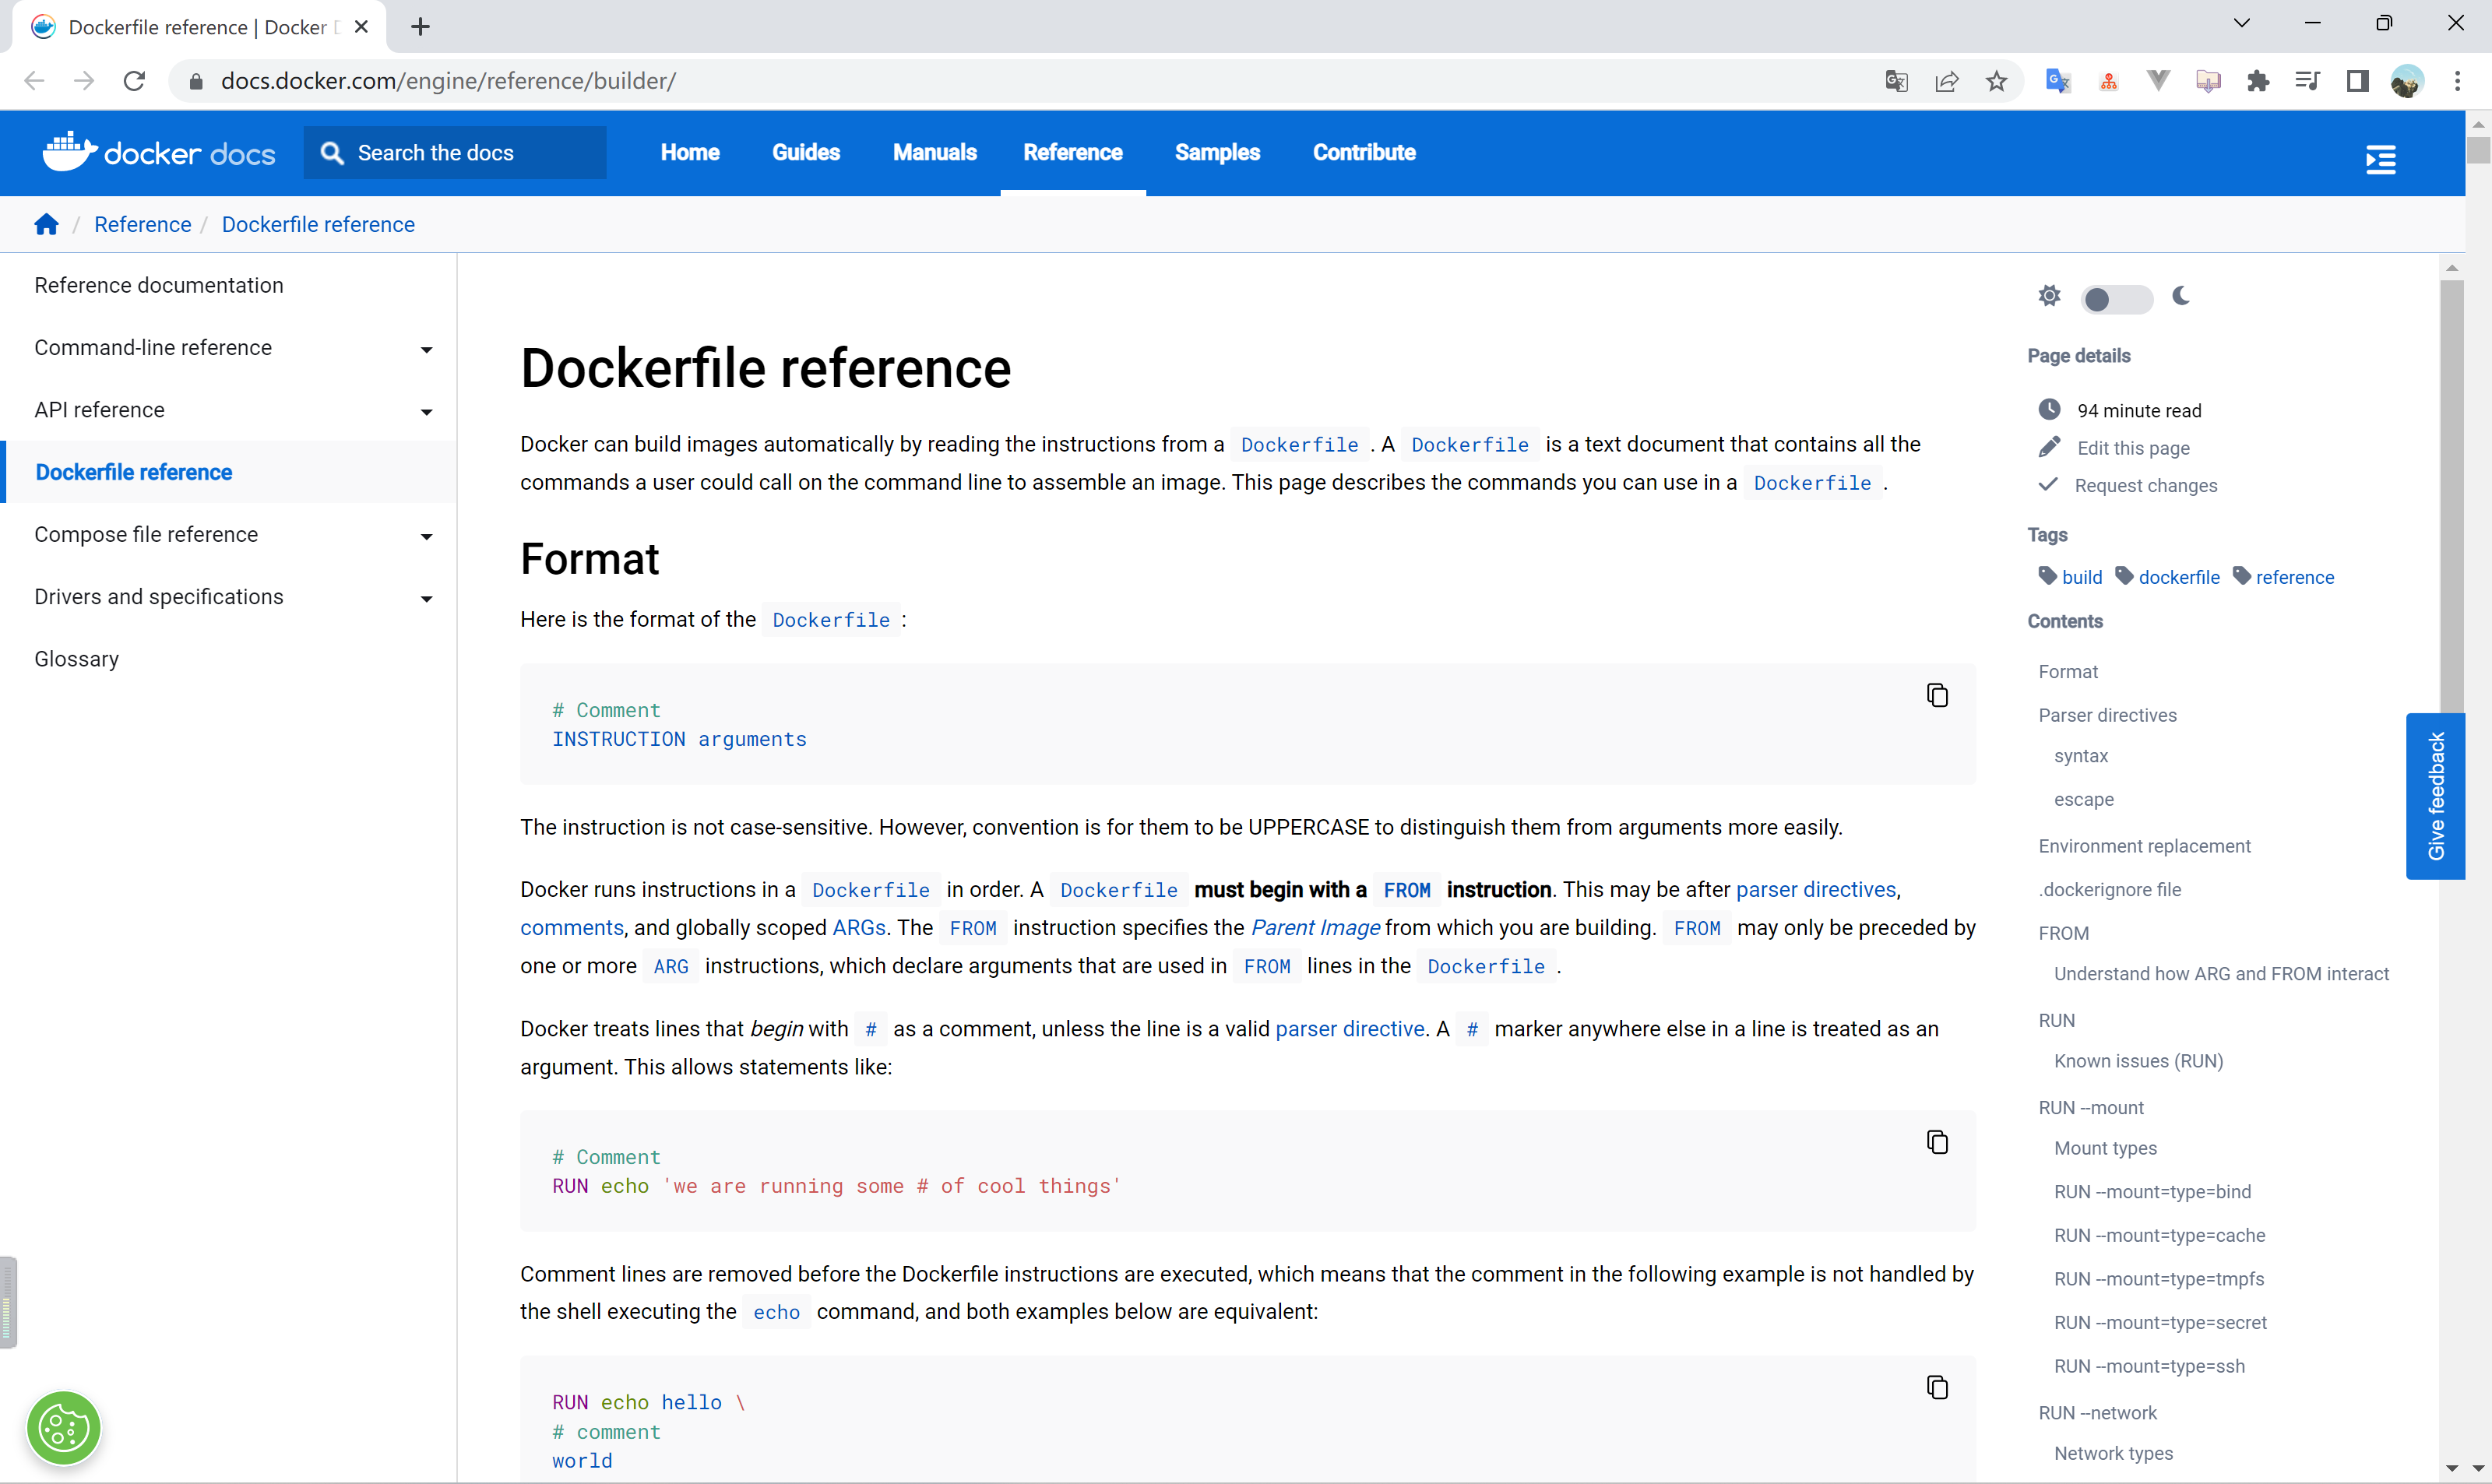Image resolution: width=2492 pixels, height=1484 pixels.
Task: Click the Docker docs logo
Action: coord(158,151)
